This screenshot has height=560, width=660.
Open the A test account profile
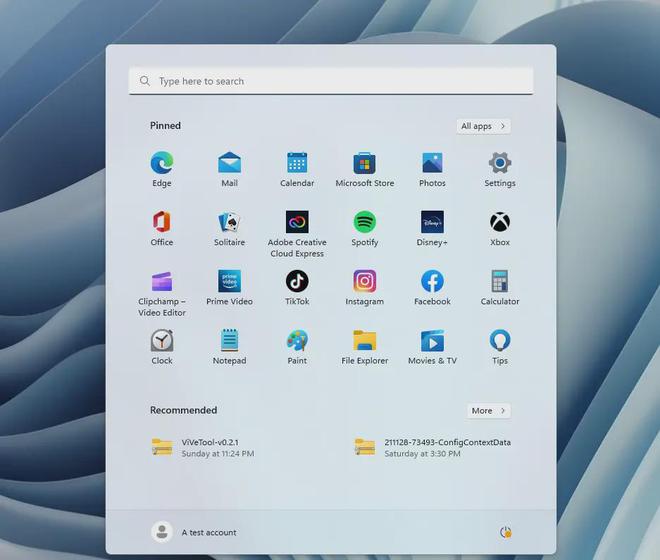coord(194,532)
